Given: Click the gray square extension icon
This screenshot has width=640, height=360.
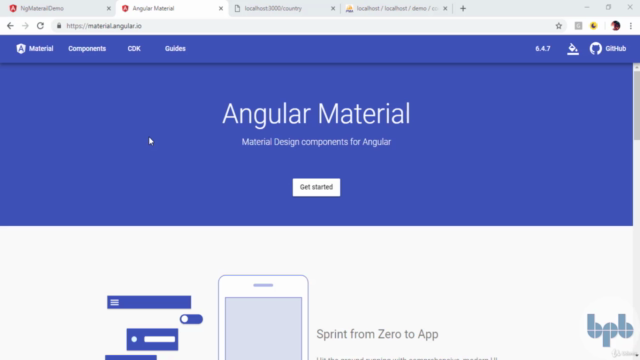Looking at the screenshot, I should 578,26.
